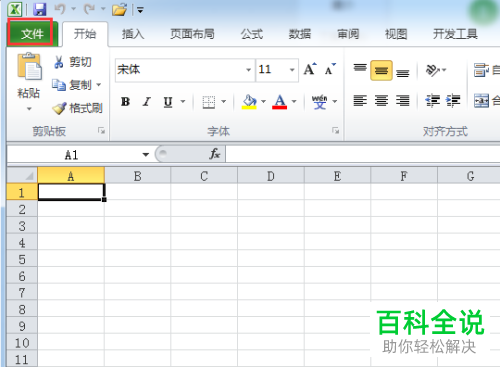Screen dimensions: 500x367
Task: Expand the phonetic guide options arrow
Action: pos(335,101)
